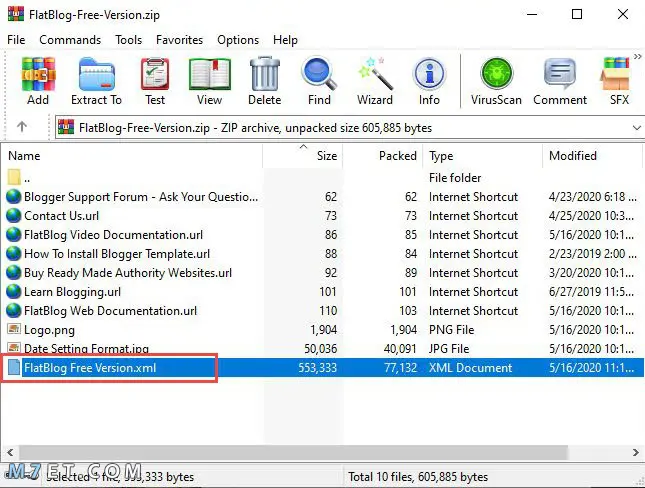Select Buy Ready Made Authority Websites.url
645x488 pixels.
pos(322,272)
